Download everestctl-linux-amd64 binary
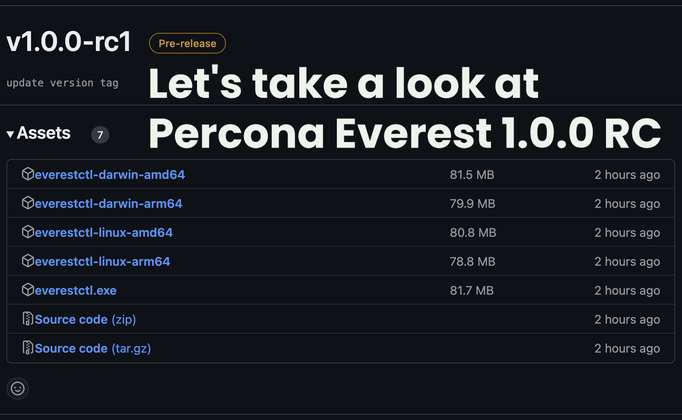The height and width of the screenshot is (420, 682). [x=103, y=233]
